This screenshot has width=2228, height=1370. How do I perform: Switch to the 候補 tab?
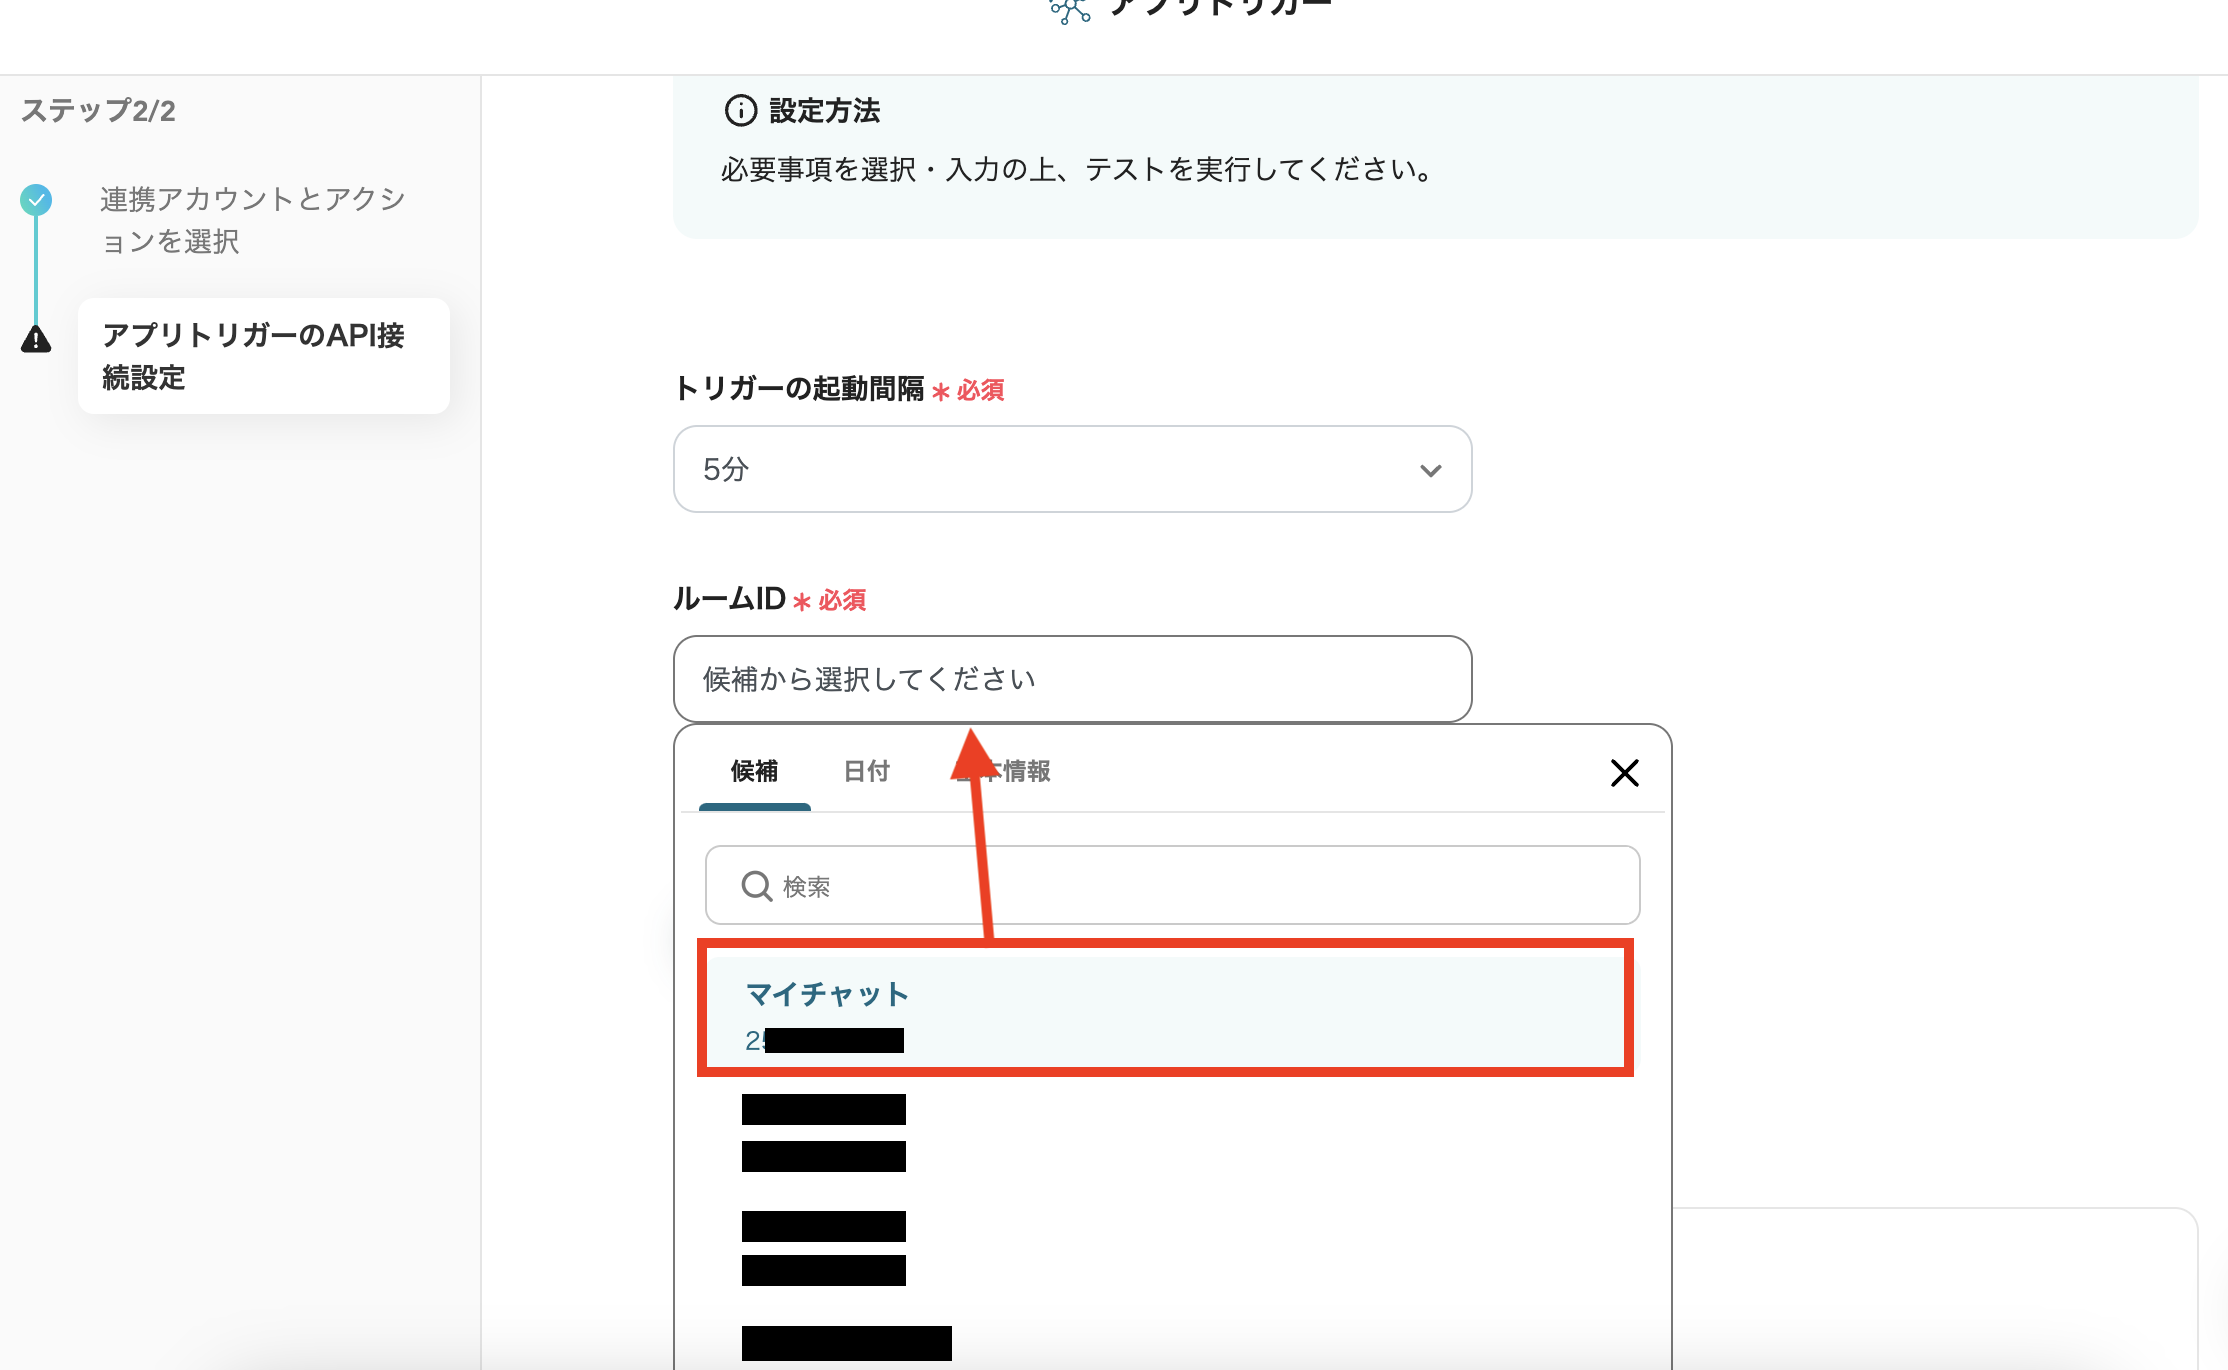tap(754, 771)
